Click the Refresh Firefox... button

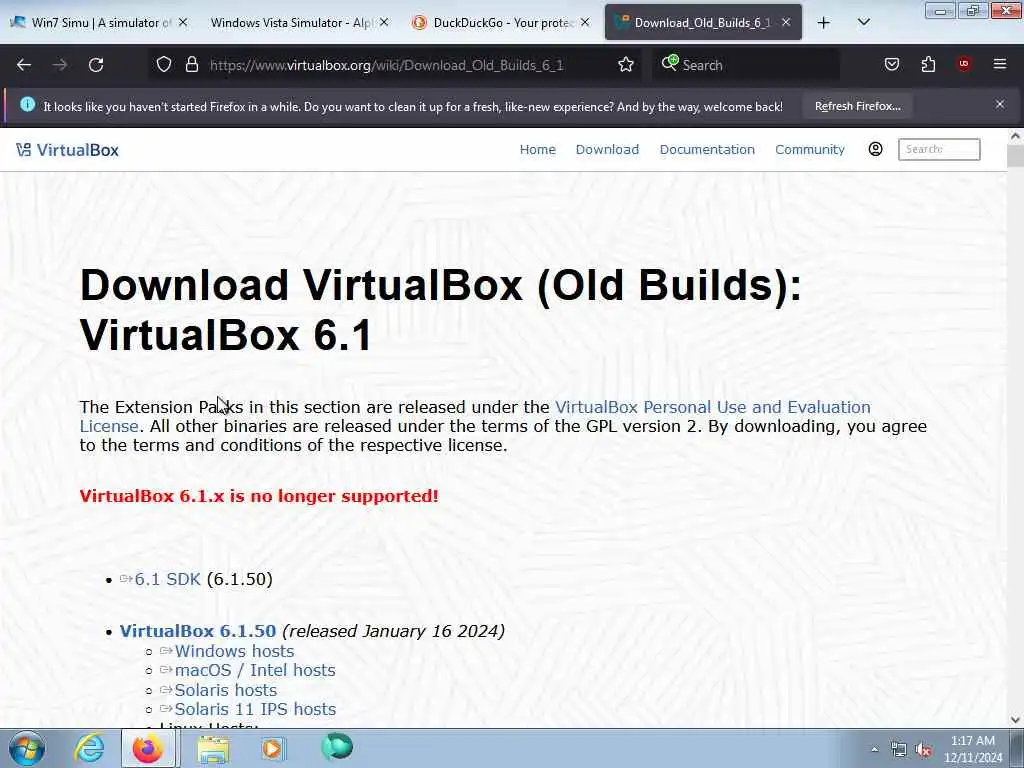click(857, 106)
